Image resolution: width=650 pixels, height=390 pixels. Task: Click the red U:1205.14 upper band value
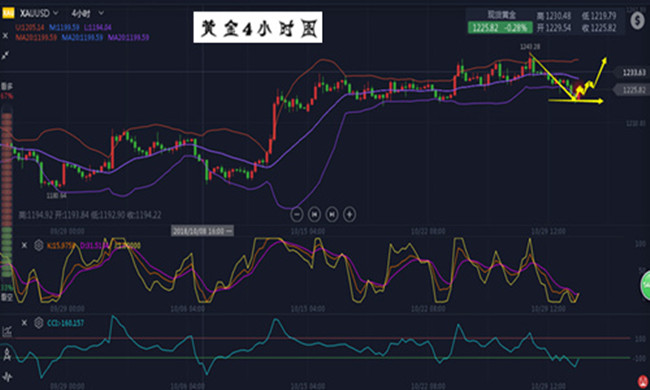(30, 28)
